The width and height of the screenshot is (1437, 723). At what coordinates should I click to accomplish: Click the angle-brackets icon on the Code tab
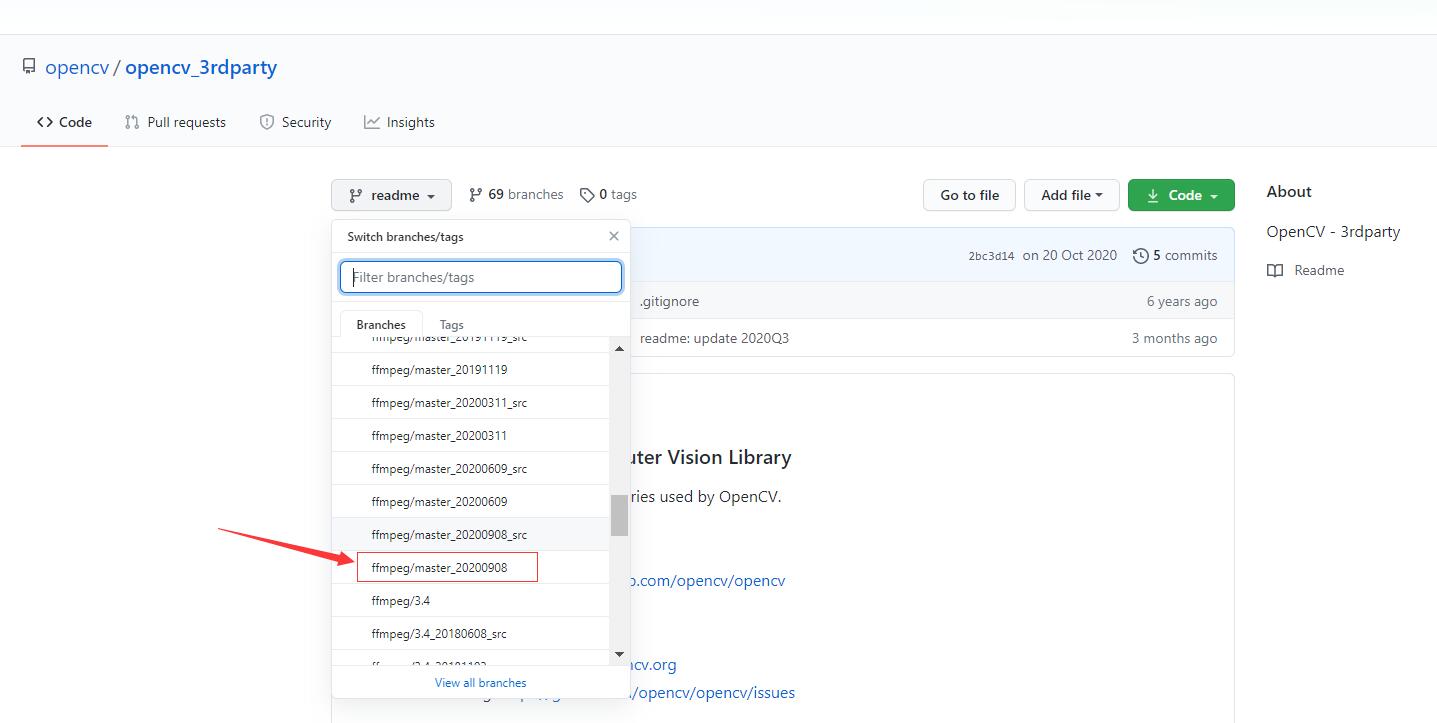(42, 121)
